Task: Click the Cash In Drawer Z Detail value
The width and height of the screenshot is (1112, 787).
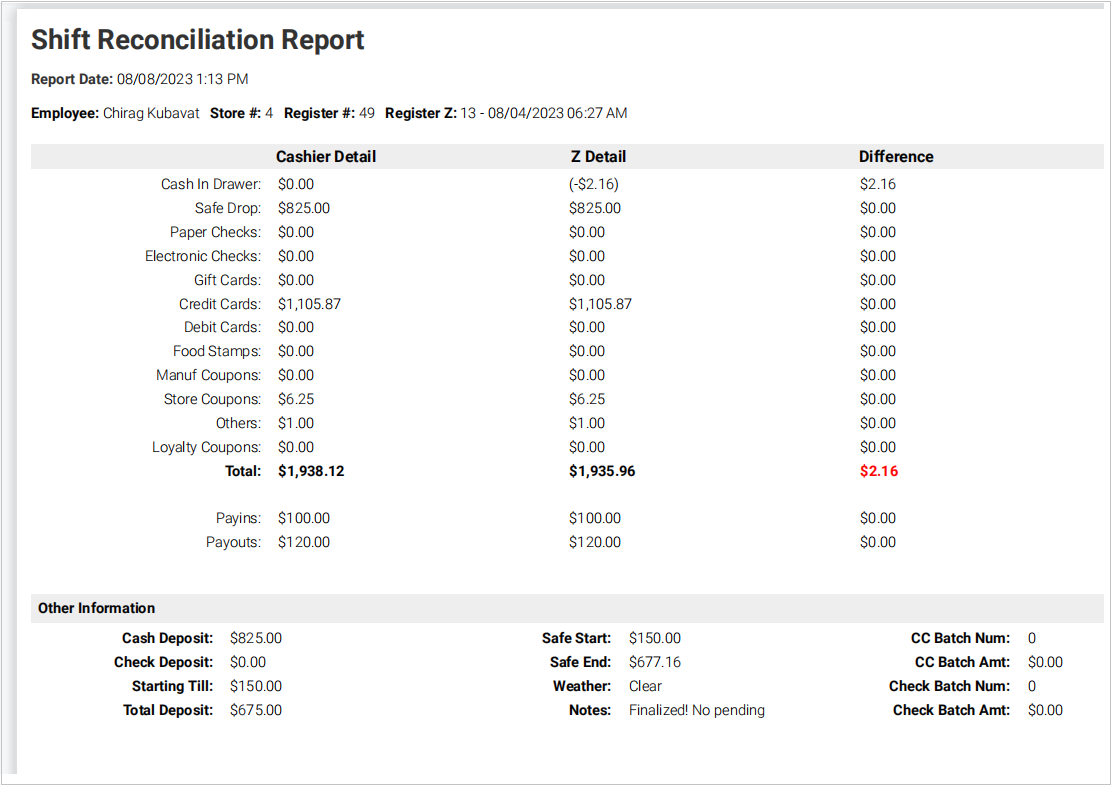Action: [596, 184]
